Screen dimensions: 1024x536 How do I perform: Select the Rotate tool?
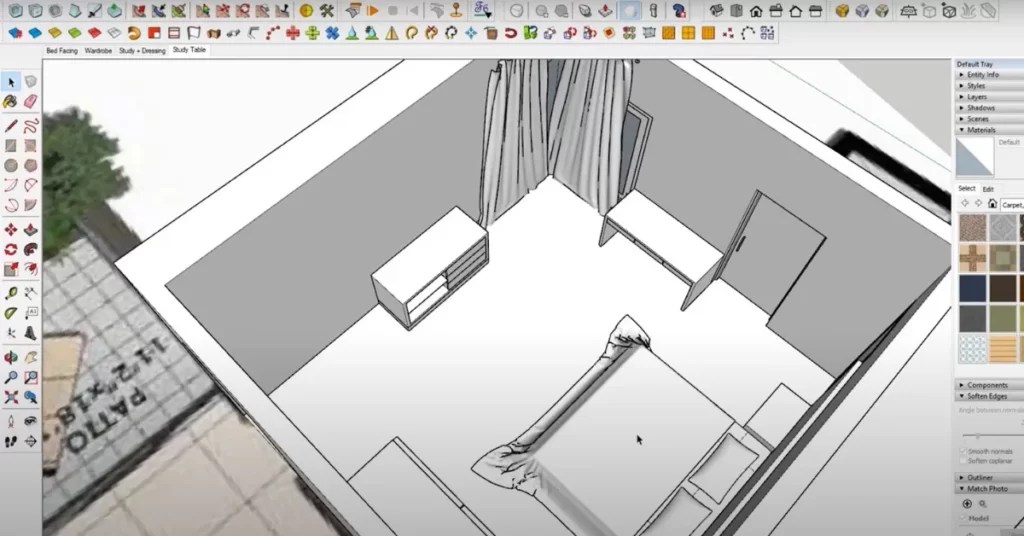[x=10, y=249]
